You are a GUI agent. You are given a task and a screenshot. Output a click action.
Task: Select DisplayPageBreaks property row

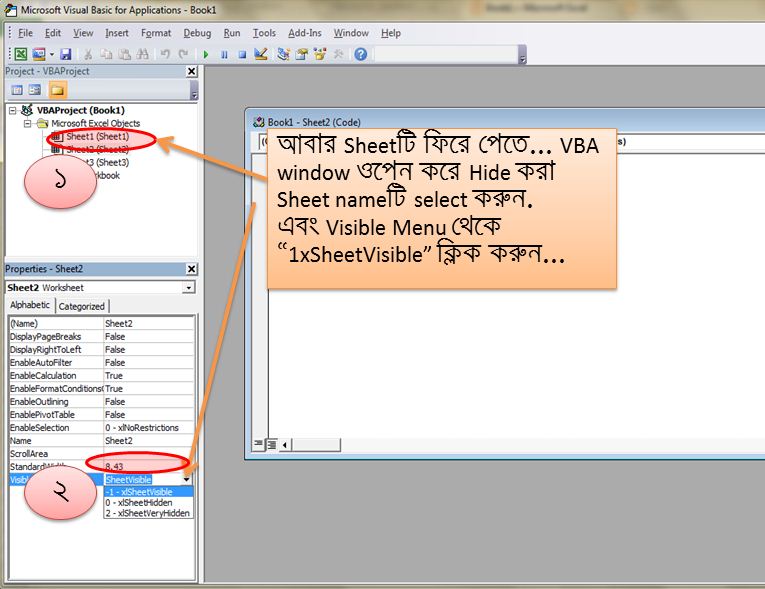tap(101, 337)
